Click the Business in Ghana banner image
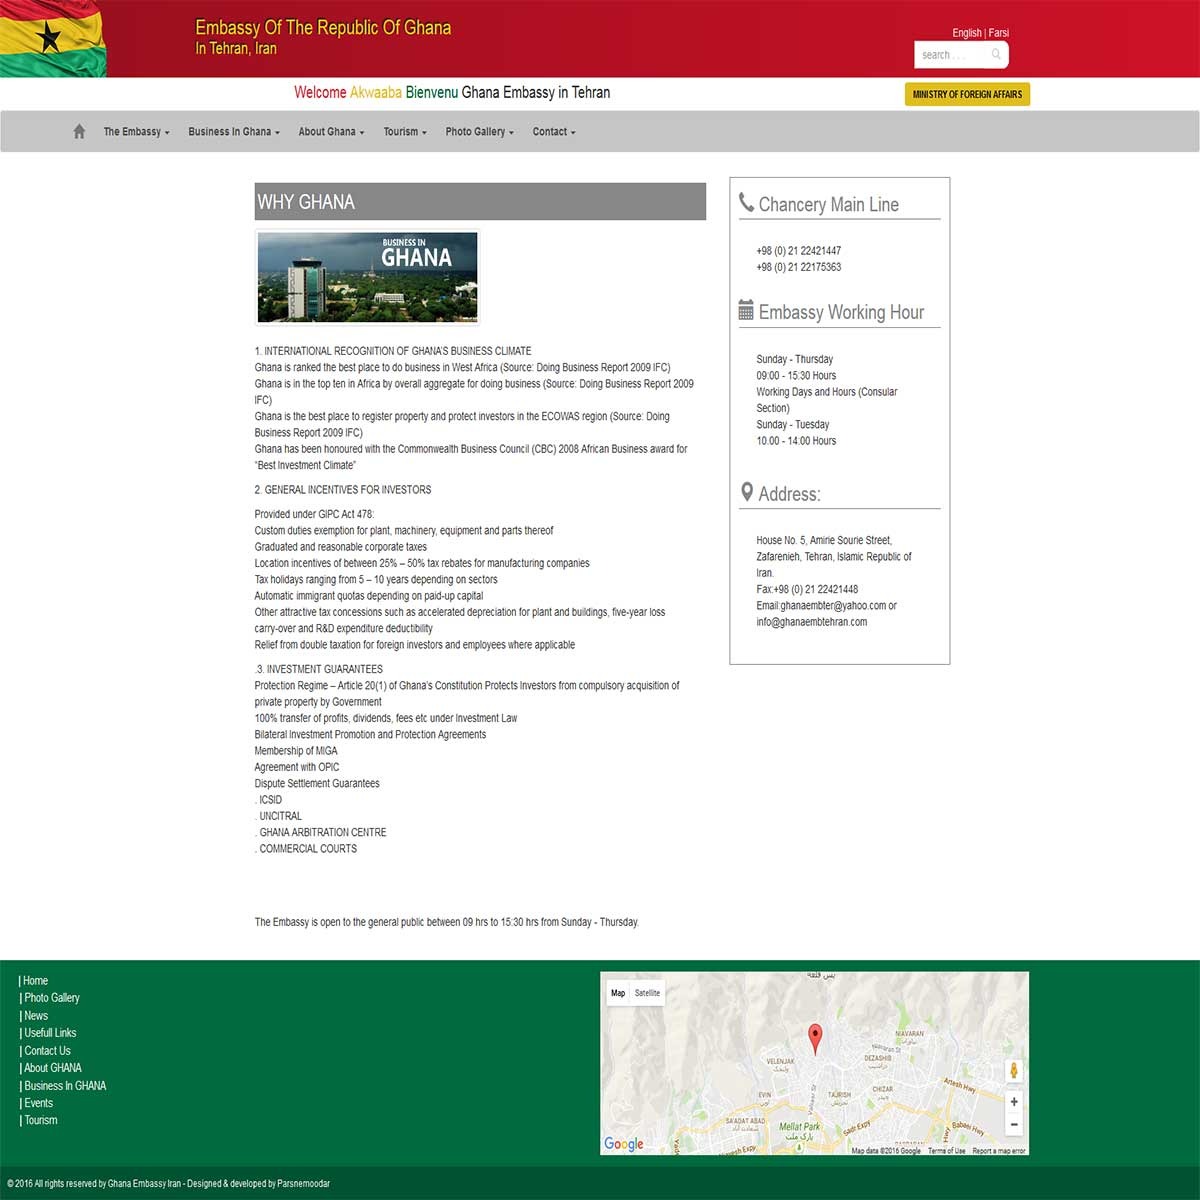This screenshot has width=1200, height=1200. coord(367,277)
